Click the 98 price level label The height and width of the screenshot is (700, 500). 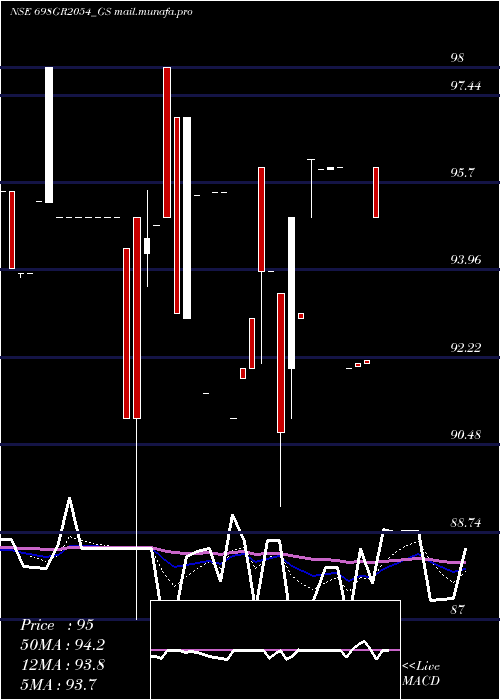coord(457,58)
